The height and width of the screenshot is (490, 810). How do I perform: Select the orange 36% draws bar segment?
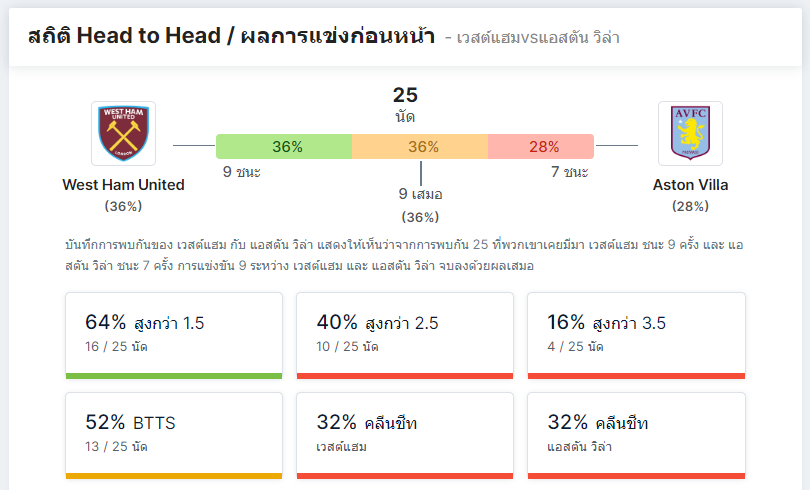(420, 147)
